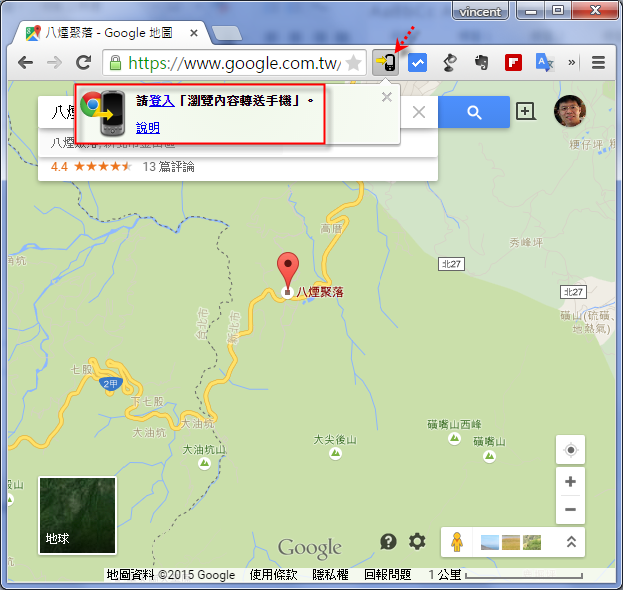Expand the photo strip with the double chevron

pyautogui.click(x=571, y=542)
